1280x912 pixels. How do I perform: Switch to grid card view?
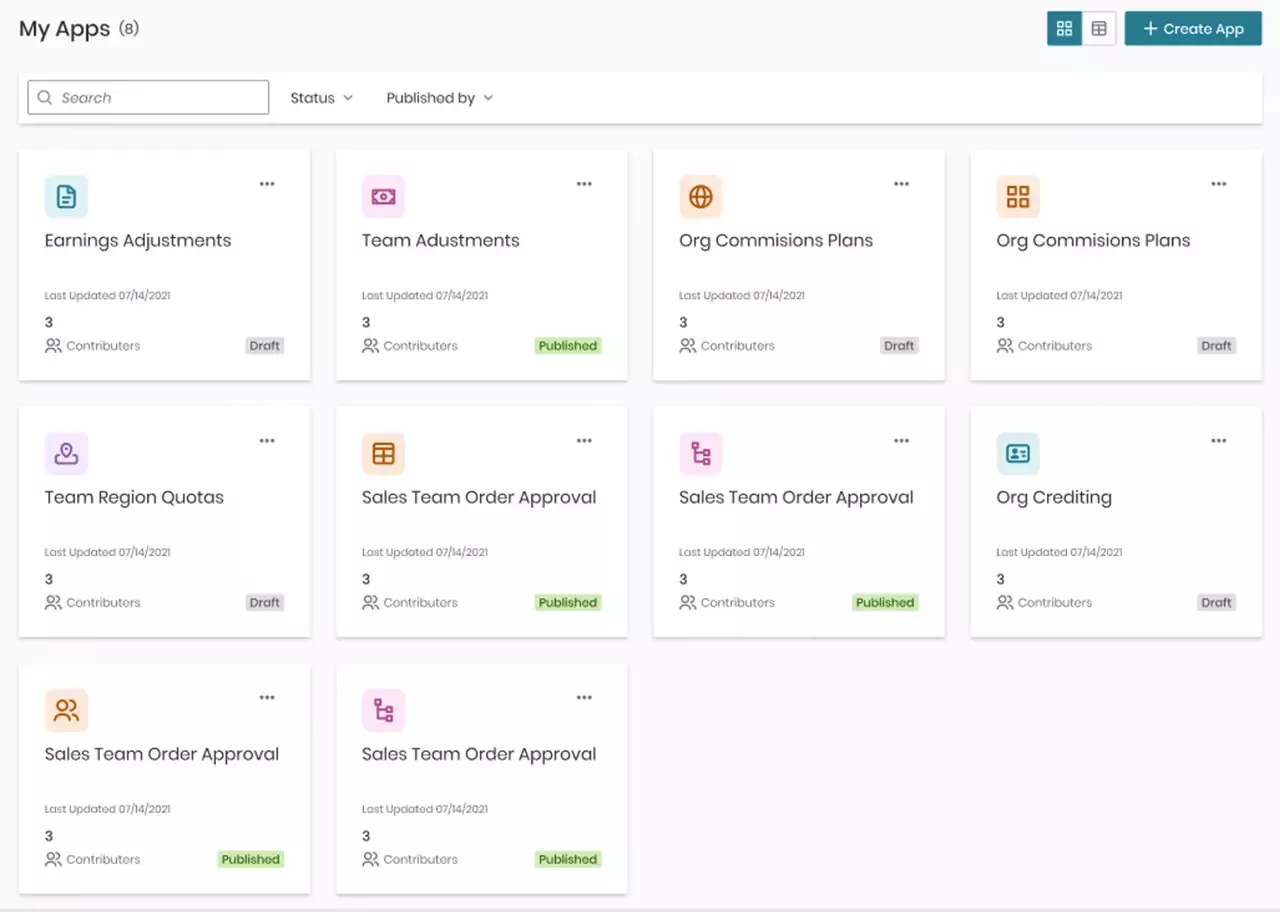(x=1064, y=29)
